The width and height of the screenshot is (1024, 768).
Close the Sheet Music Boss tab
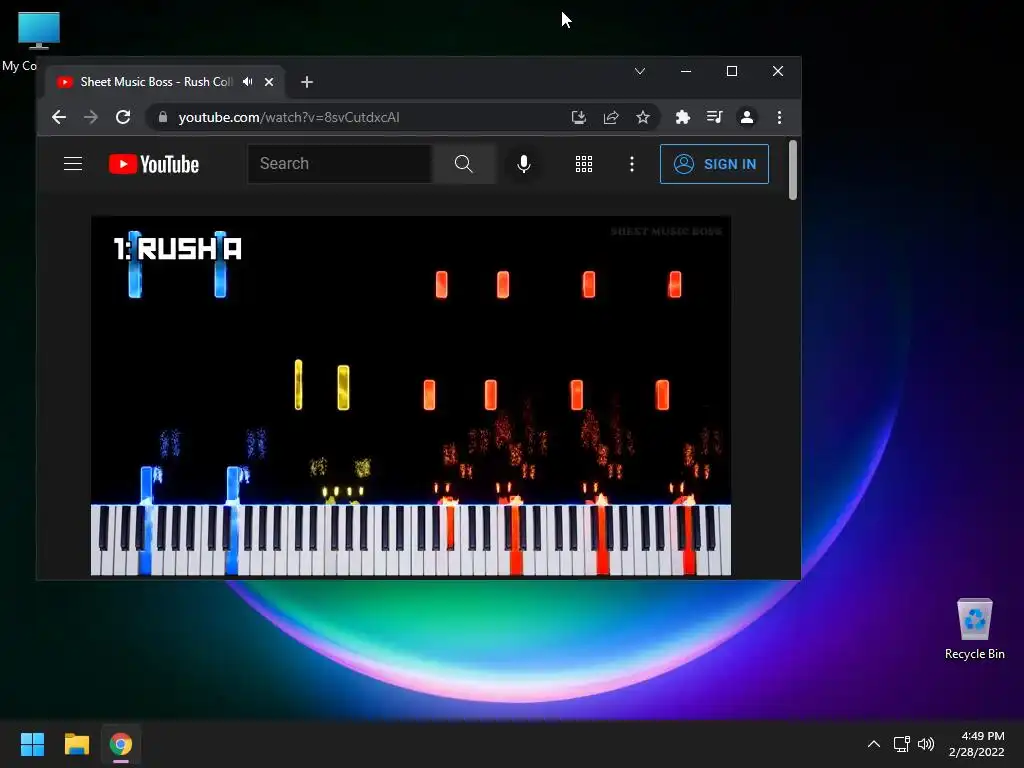[x=269, y=82]
